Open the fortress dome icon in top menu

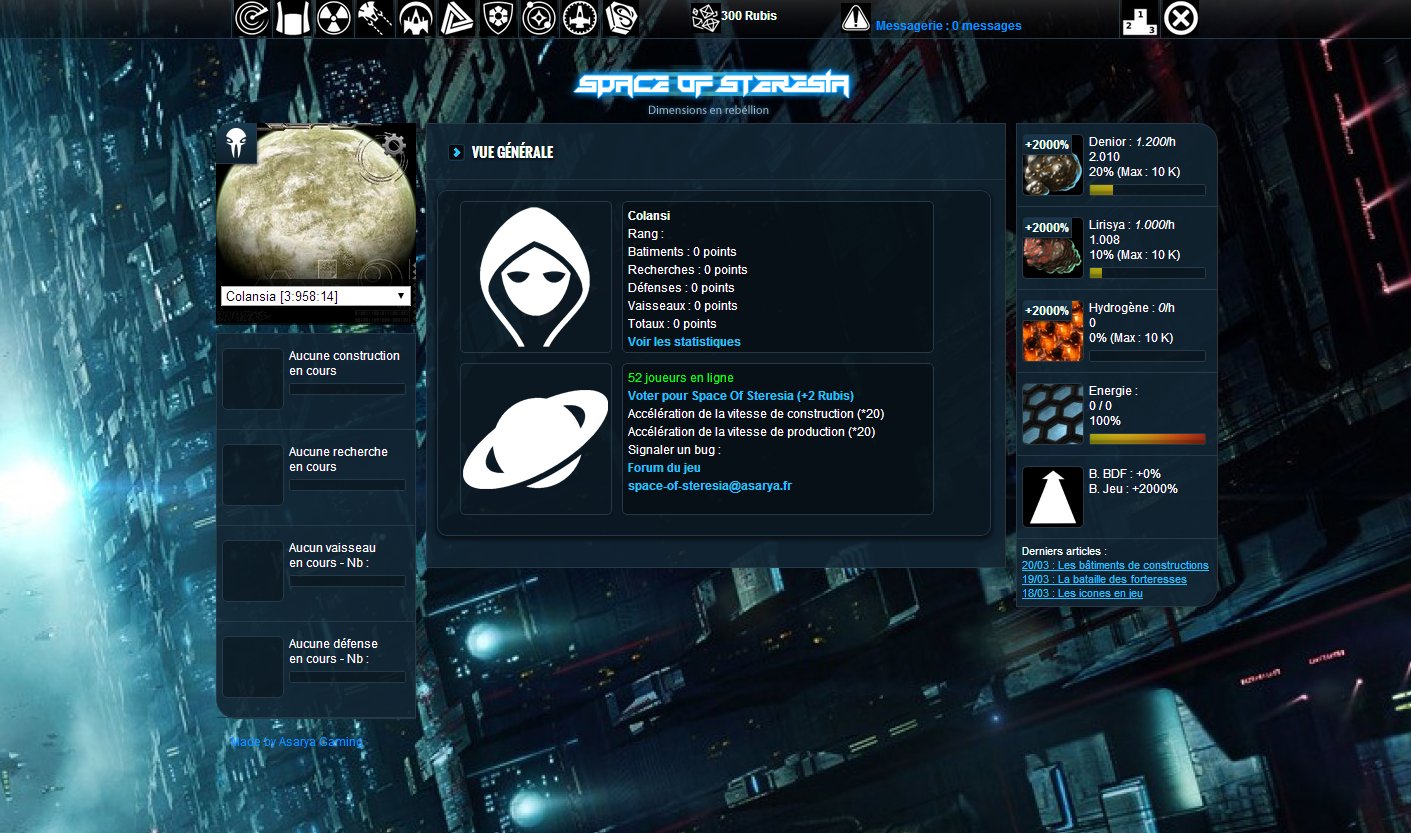pyautogui.click(x=416, y=18)
